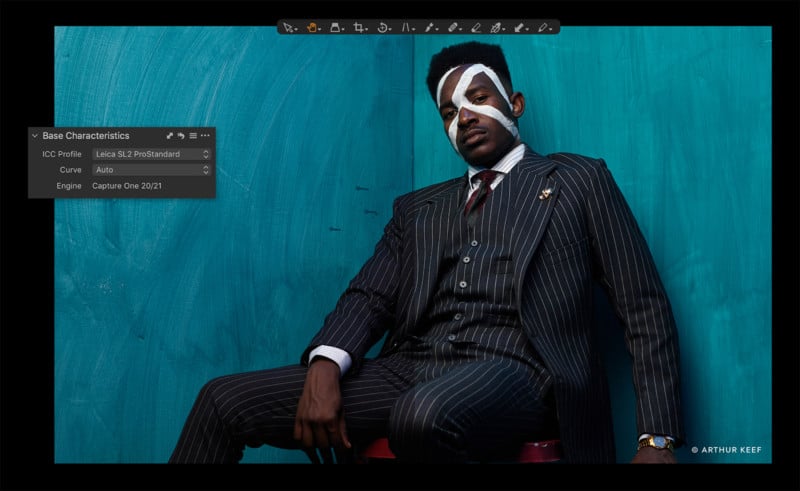Select the Draw Mask brush tool
800x491 pixels.
pos(452,27)
